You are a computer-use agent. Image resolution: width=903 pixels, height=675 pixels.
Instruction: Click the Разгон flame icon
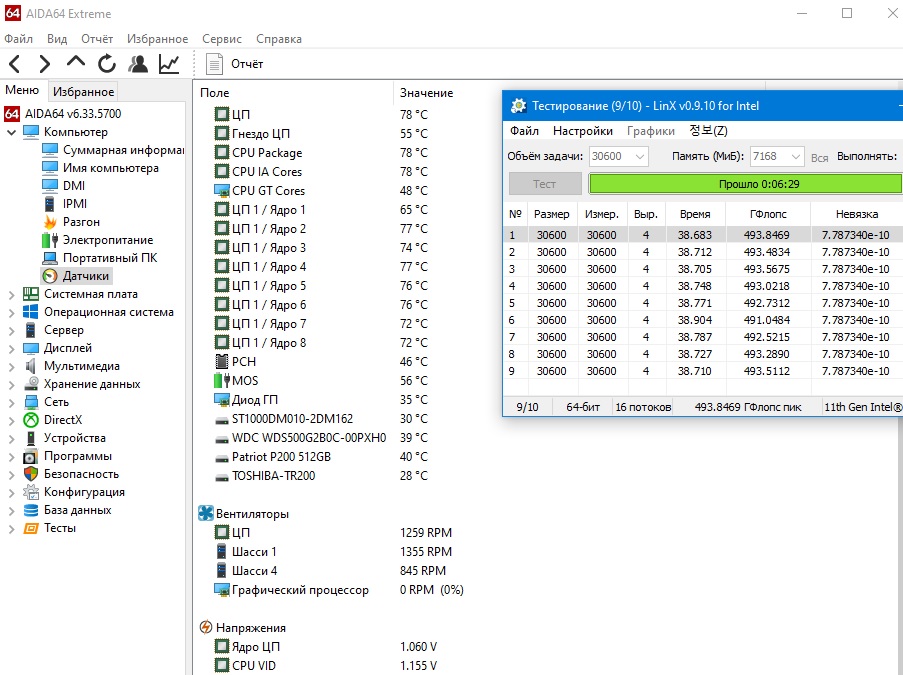tap(50, 222)
